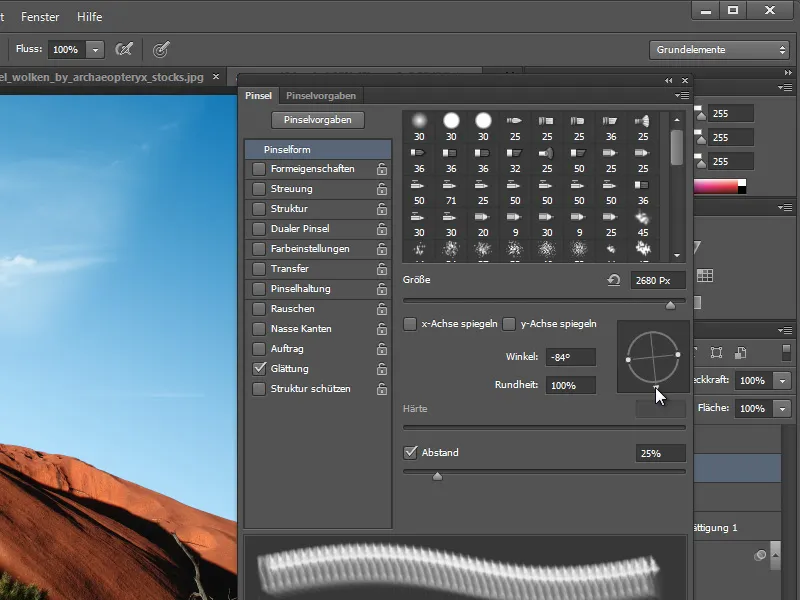Select brush preset with size 71
Viewport: 800px width, 600px height.
[x=451, y=192]
